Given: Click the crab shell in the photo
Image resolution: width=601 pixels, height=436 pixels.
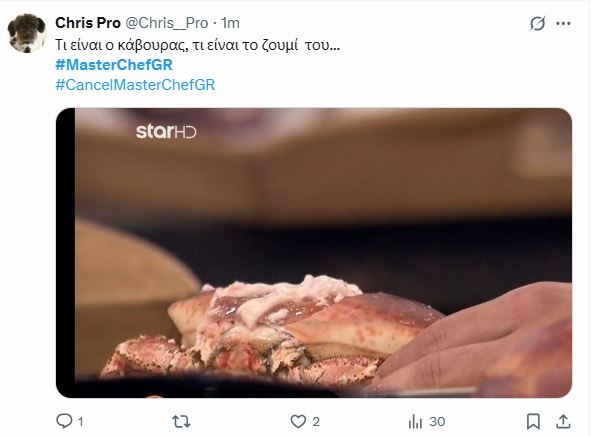Looking at the screenshot, I should point(300,330).
